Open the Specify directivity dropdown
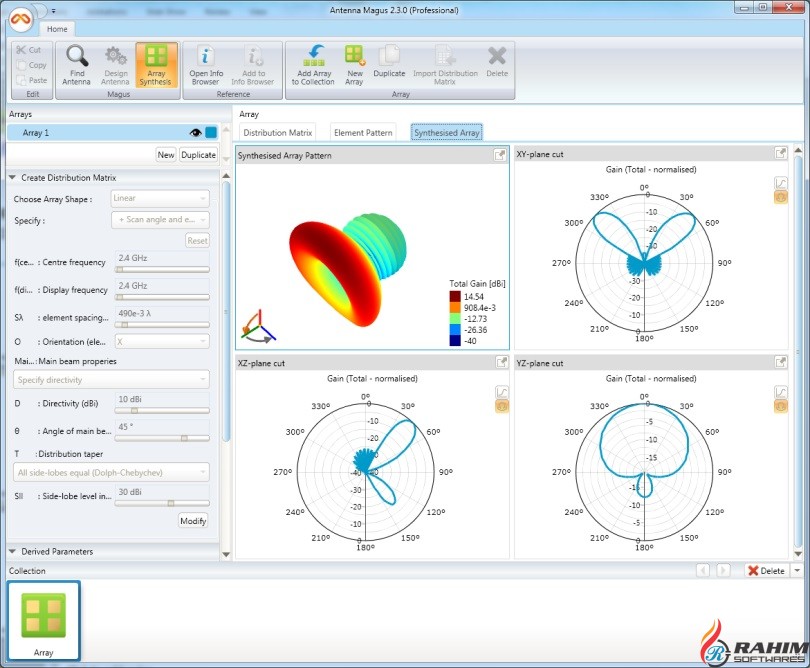810x668 pixels. point(111,380)
